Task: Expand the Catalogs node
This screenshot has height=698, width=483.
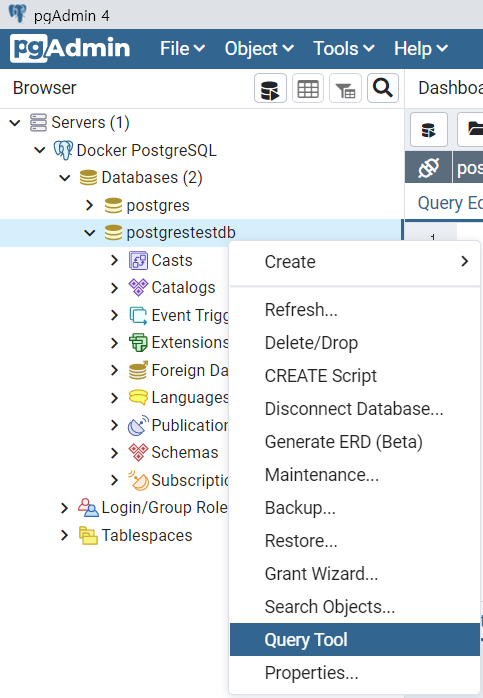Action: tap(114, 288)
